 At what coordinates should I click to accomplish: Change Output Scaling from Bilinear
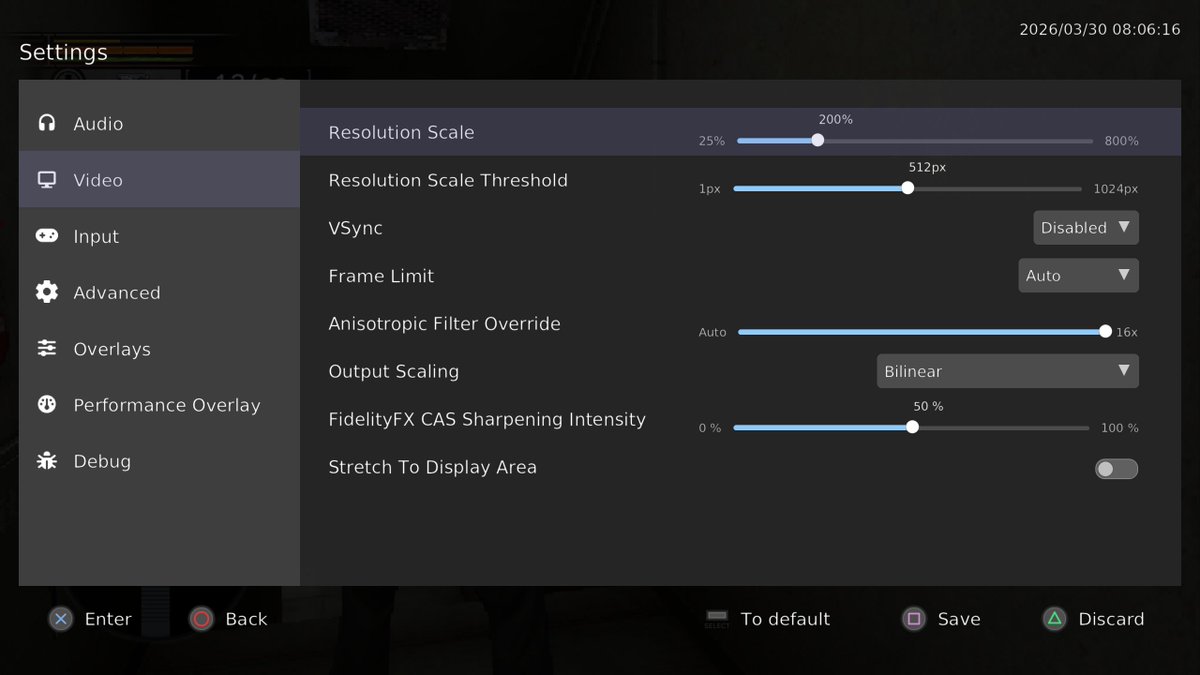1007,371
